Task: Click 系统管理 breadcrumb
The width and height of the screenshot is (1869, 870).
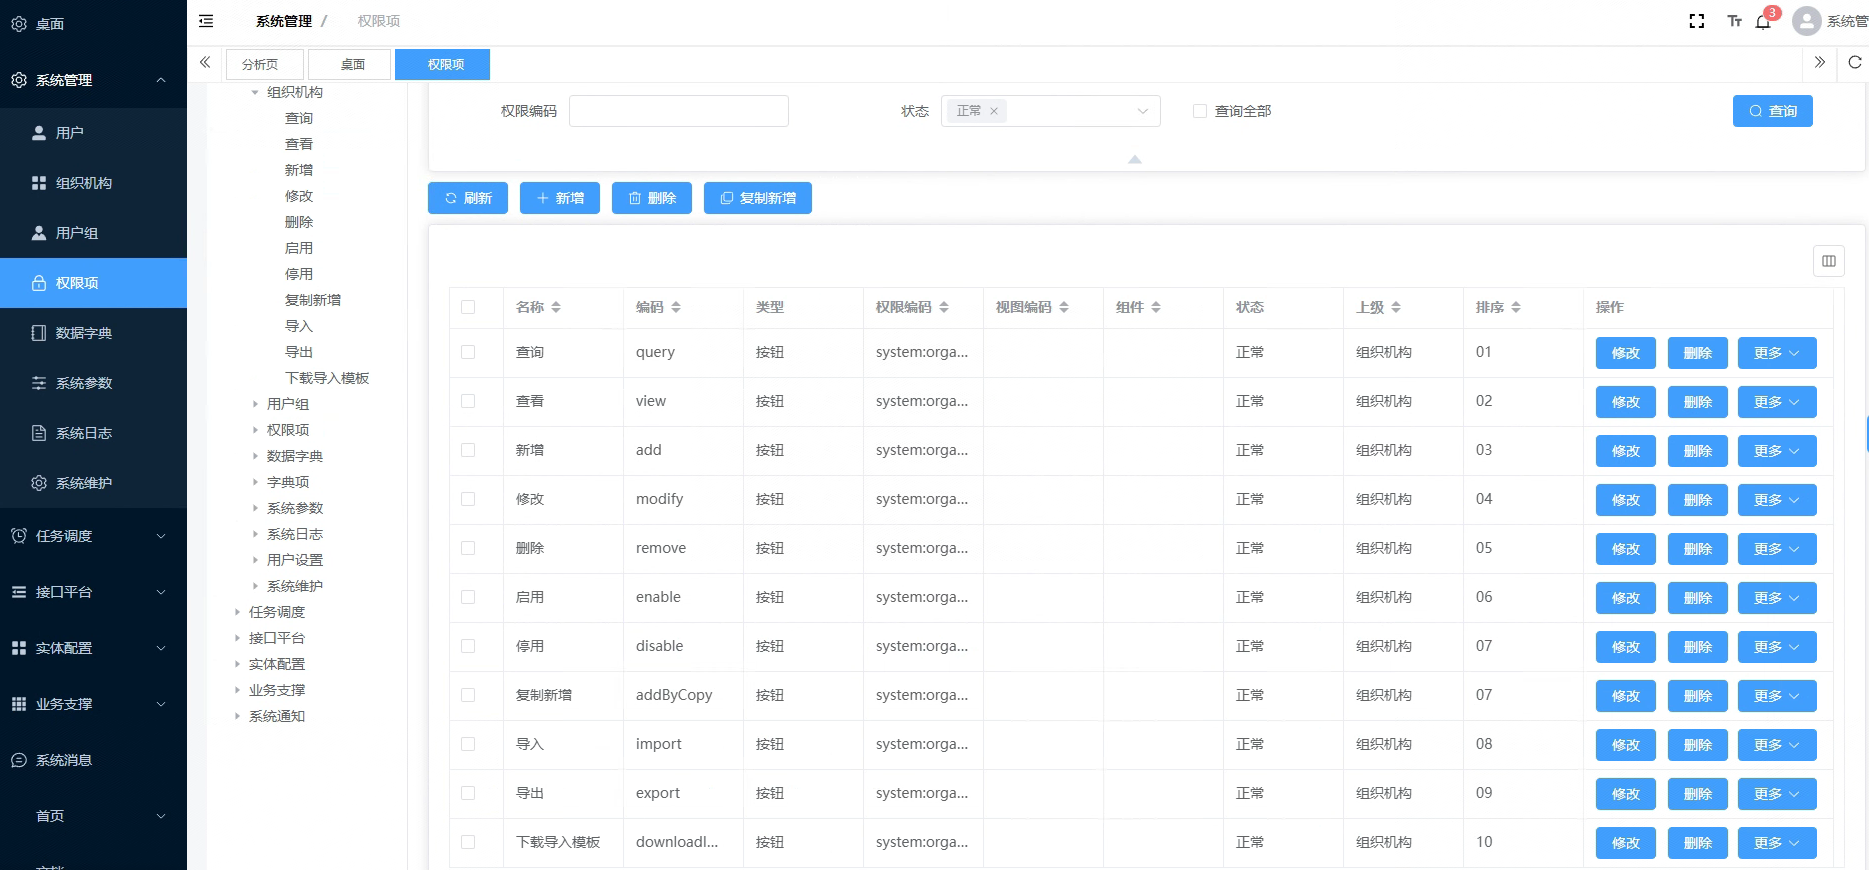Action: click(x=284, y=21)
